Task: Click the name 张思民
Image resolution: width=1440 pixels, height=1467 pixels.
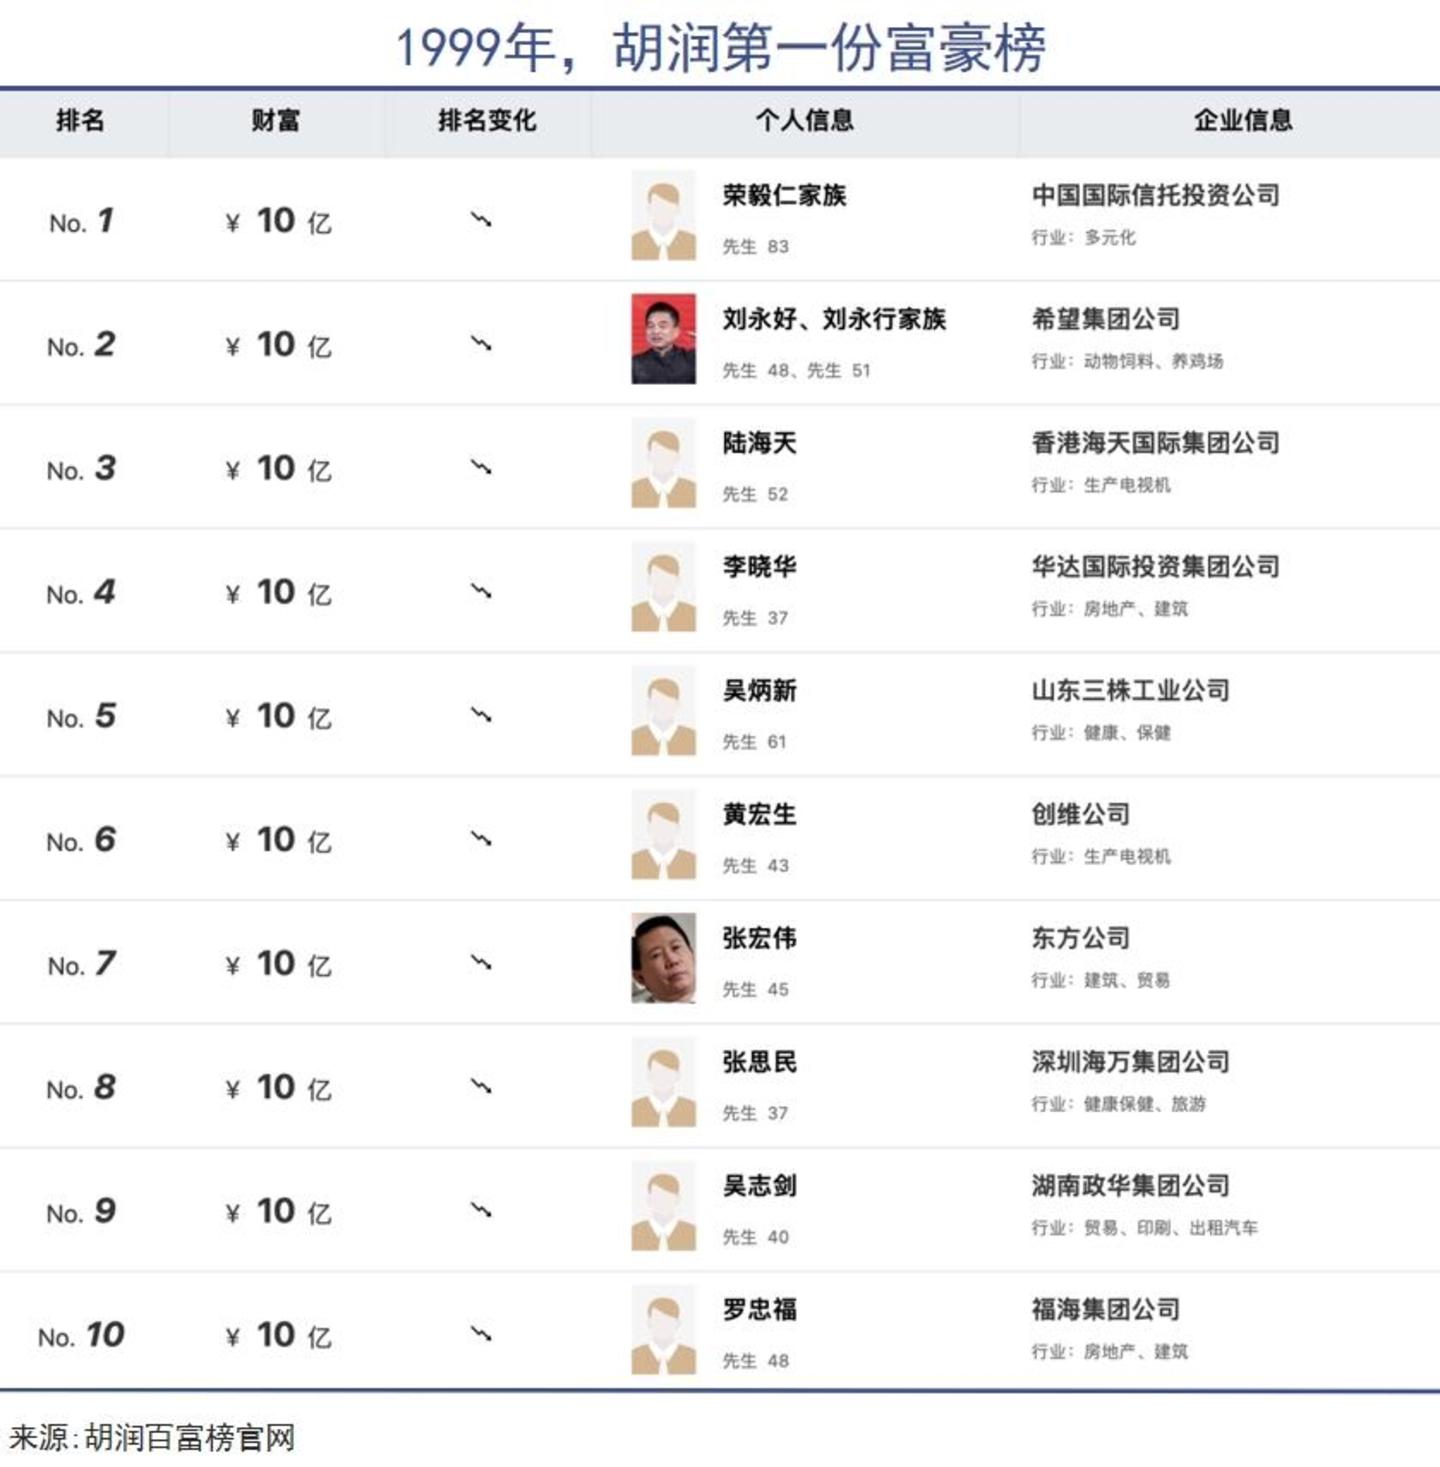Action: point(759,1062)
